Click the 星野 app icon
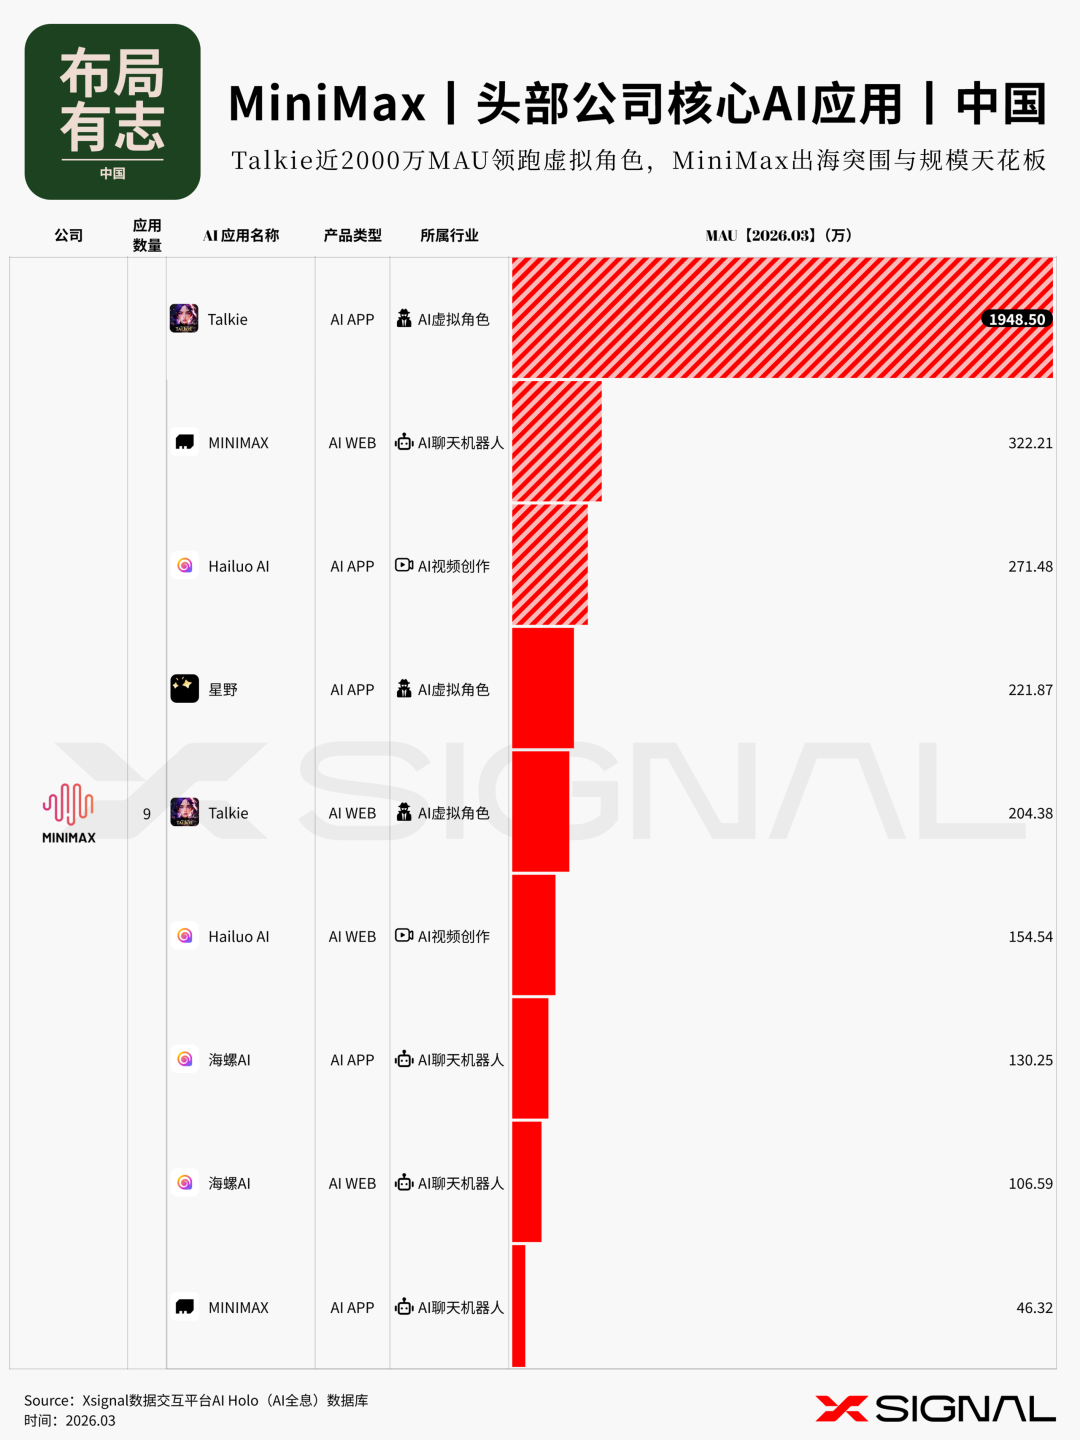1080x1440 pixels. coord(184,689)
